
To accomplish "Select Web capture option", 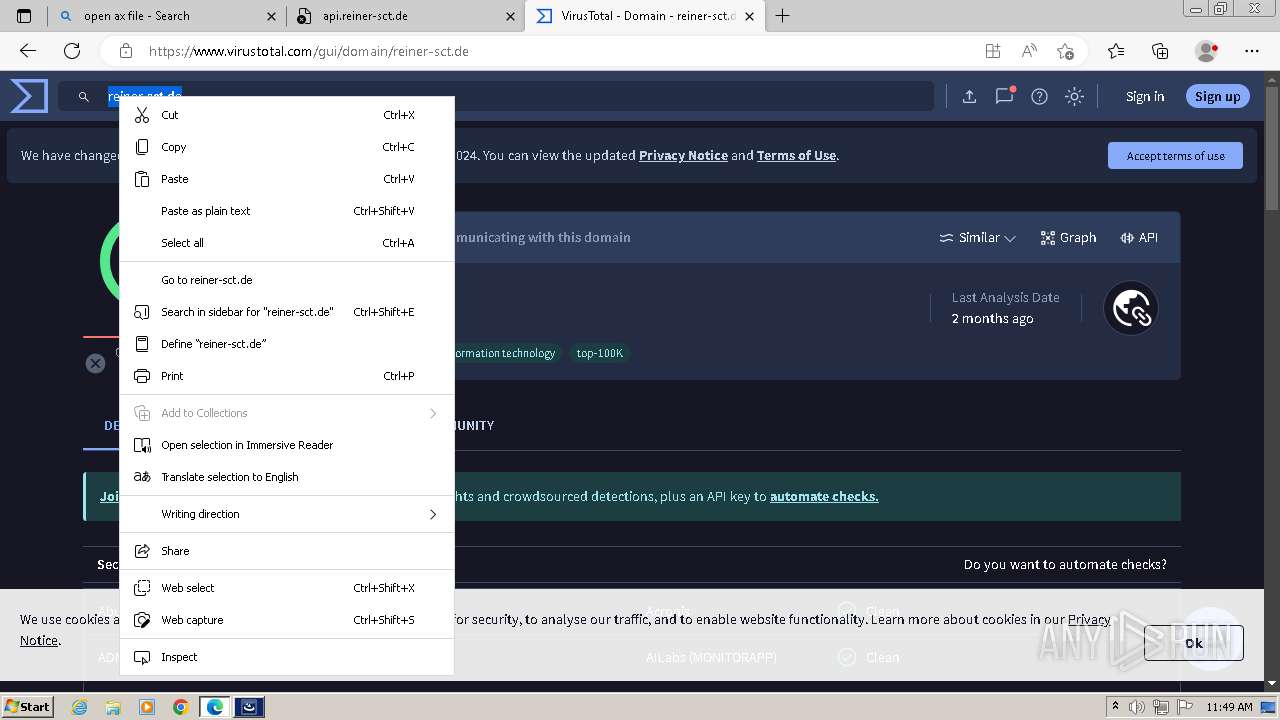I will 287,620.
